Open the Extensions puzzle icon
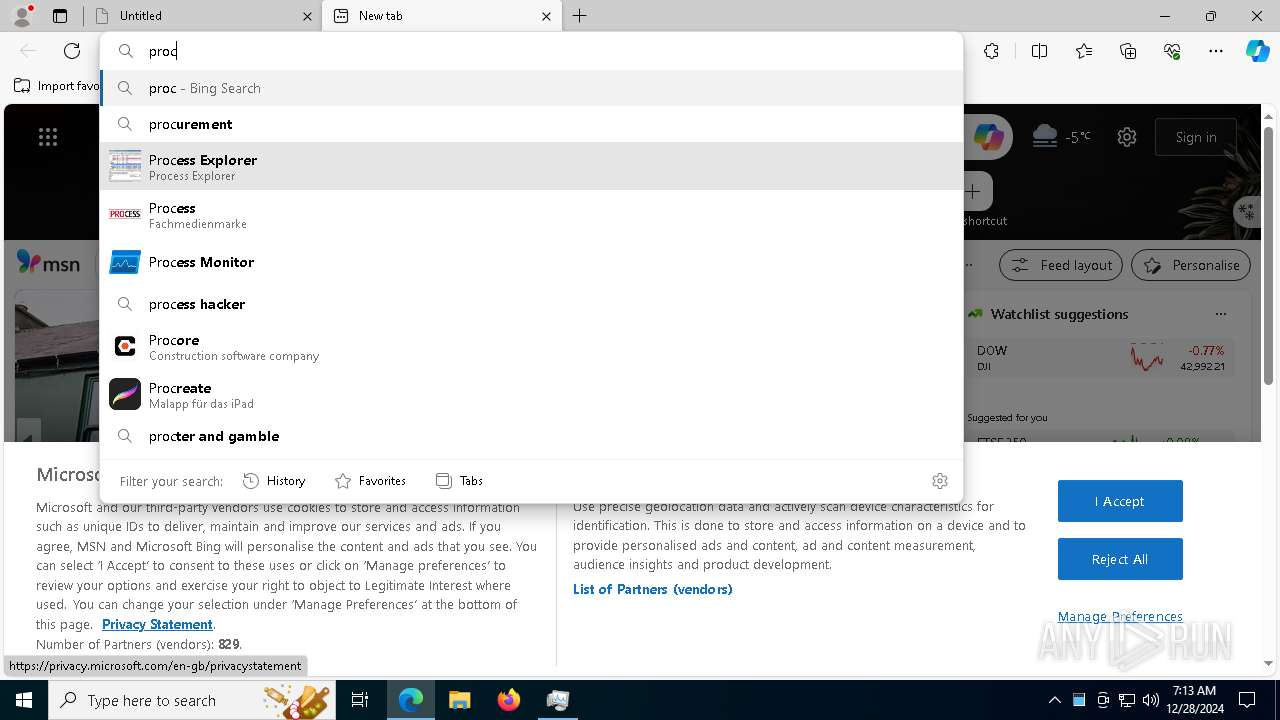Viewport: 1280px width, 720px height. (x=991, y=51)
